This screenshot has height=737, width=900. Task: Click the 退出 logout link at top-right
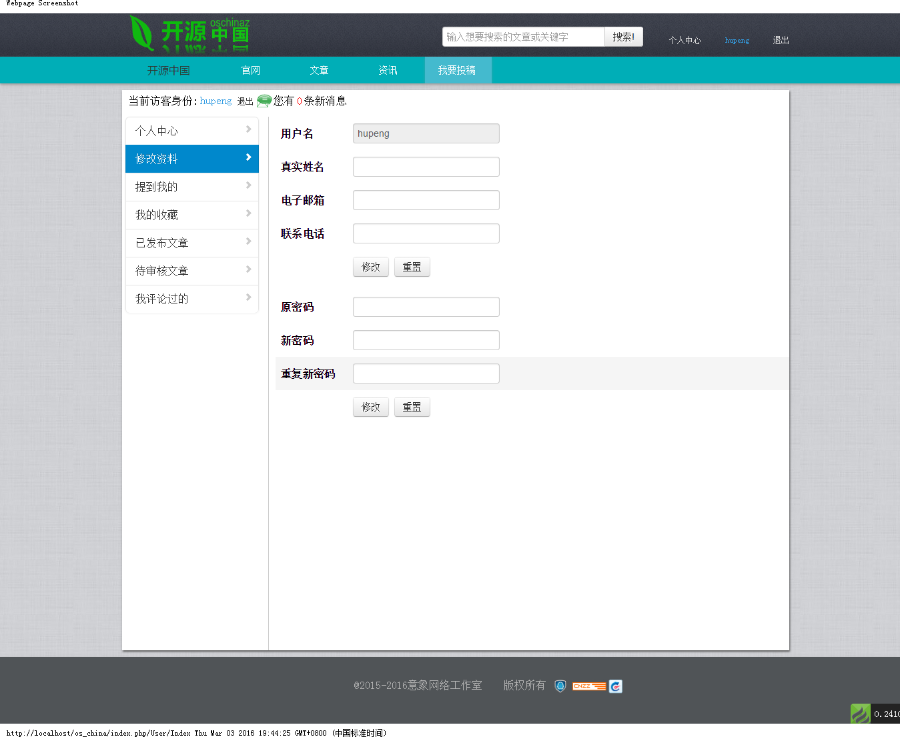(780, 40)
